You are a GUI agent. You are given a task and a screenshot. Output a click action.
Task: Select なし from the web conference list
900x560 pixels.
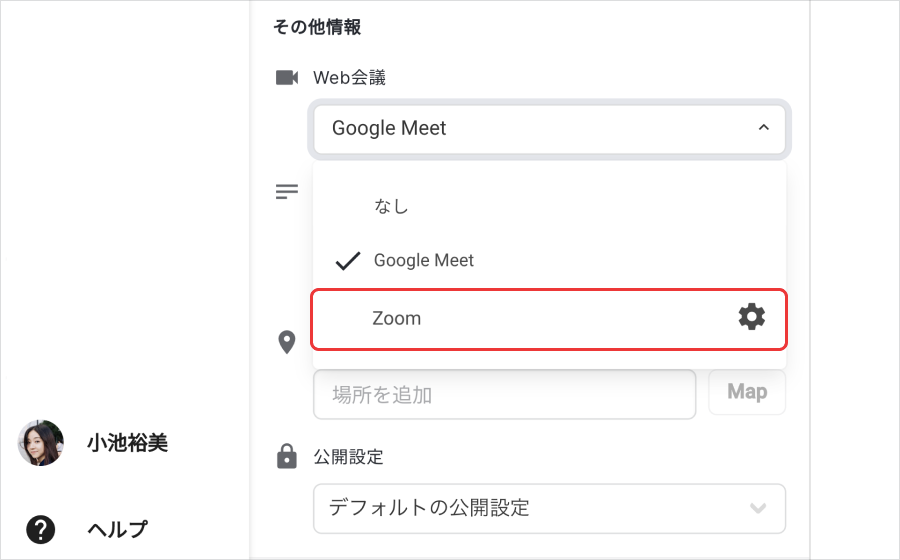[x=549, y=205]
